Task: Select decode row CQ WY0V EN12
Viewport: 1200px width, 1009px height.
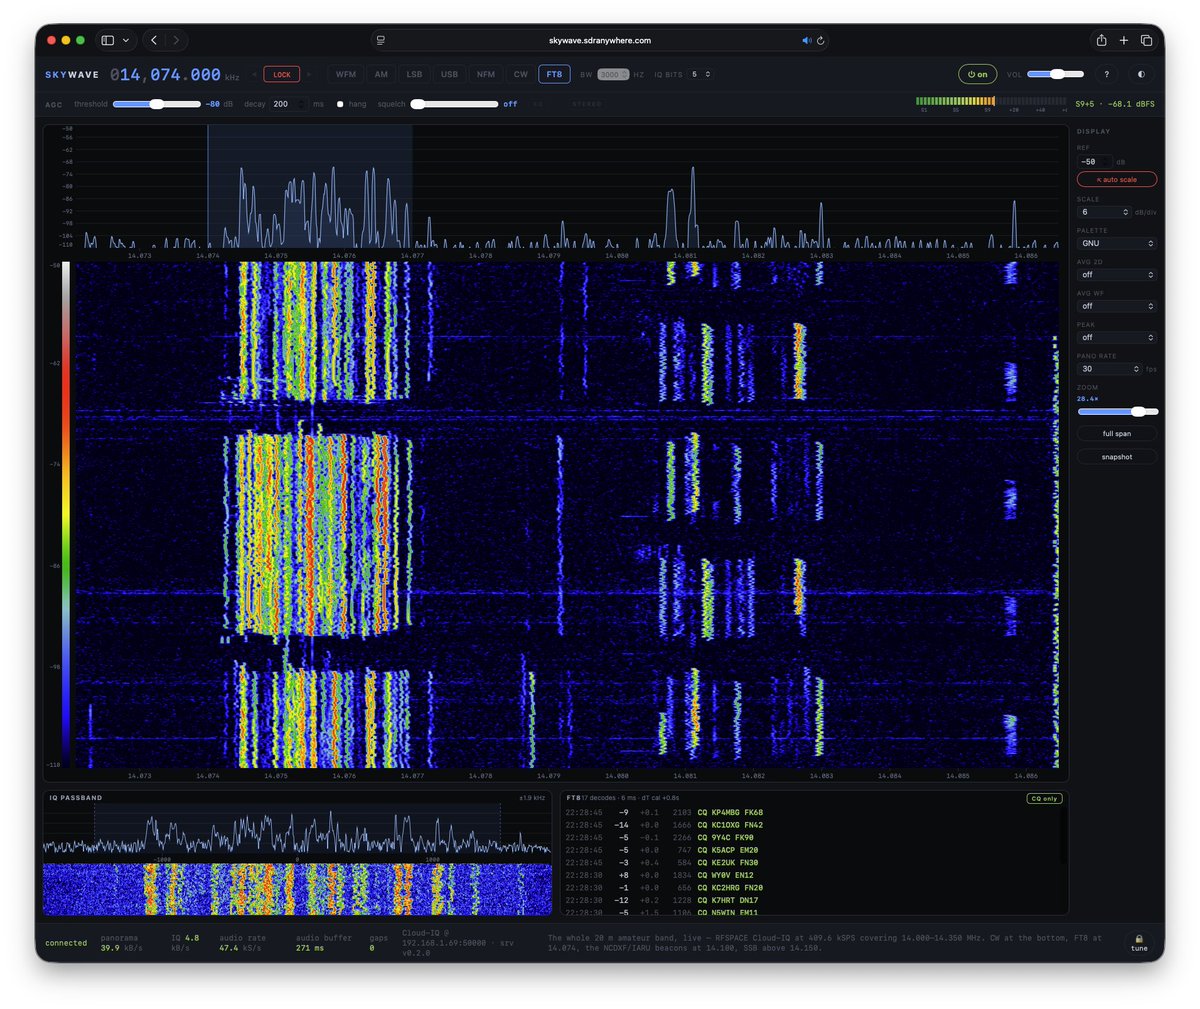Action: click(x=813, y=875)
